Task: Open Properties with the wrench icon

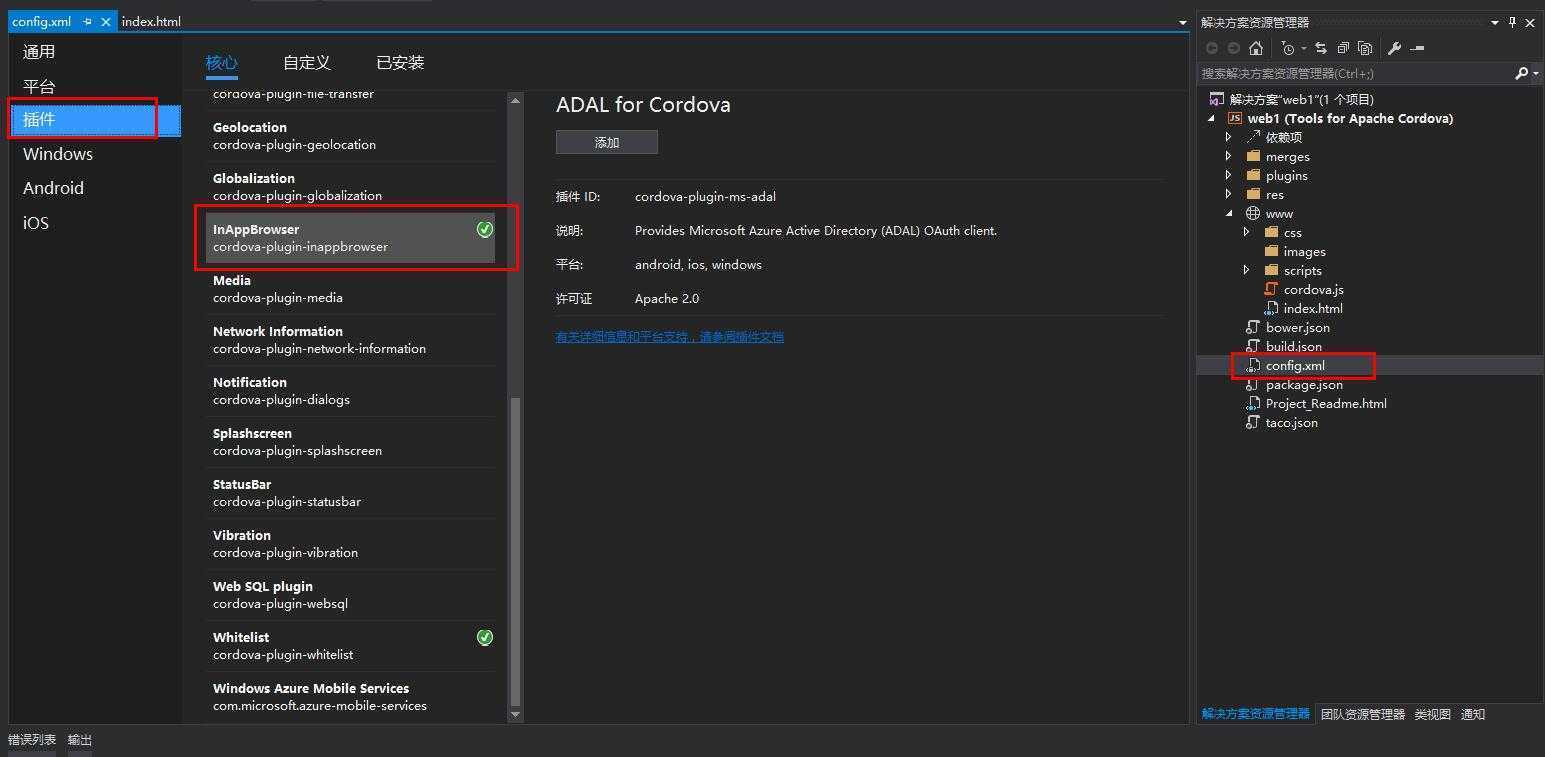Action: tap(1394, 48)
